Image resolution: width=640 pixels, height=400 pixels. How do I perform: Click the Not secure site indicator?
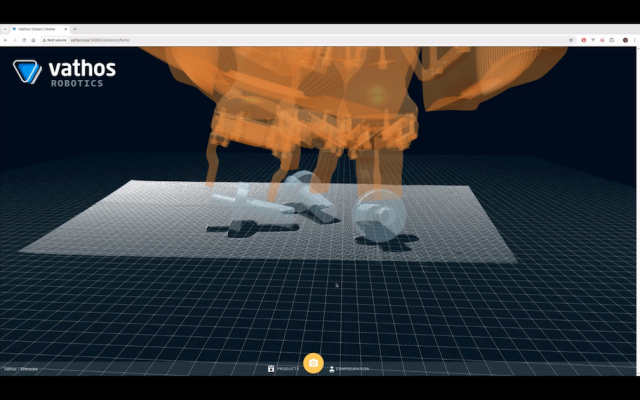click(54, 40)
